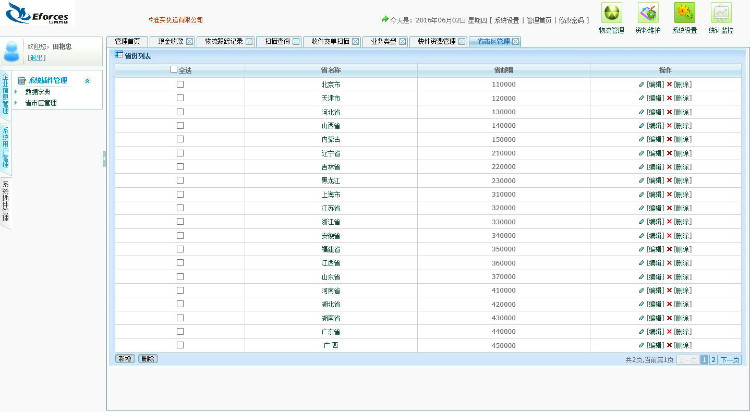Click the red X delete icon for row 120000

[x=669, y=99]
